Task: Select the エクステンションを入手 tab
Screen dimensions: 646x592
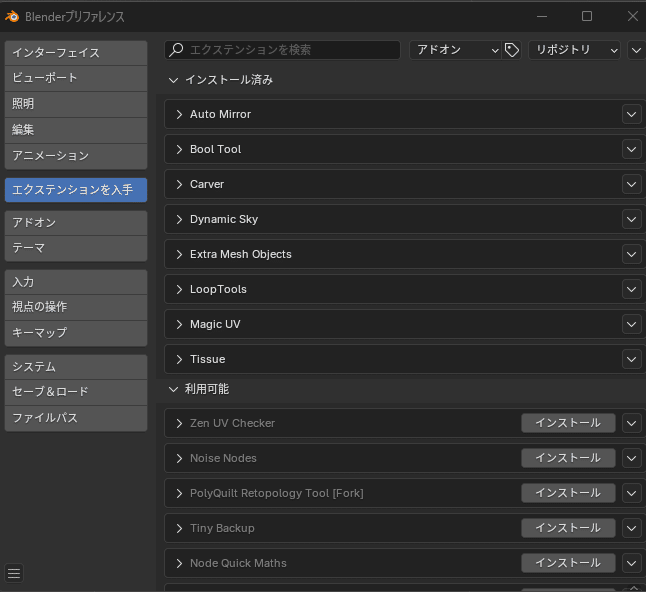Action: tap(76, 190)
